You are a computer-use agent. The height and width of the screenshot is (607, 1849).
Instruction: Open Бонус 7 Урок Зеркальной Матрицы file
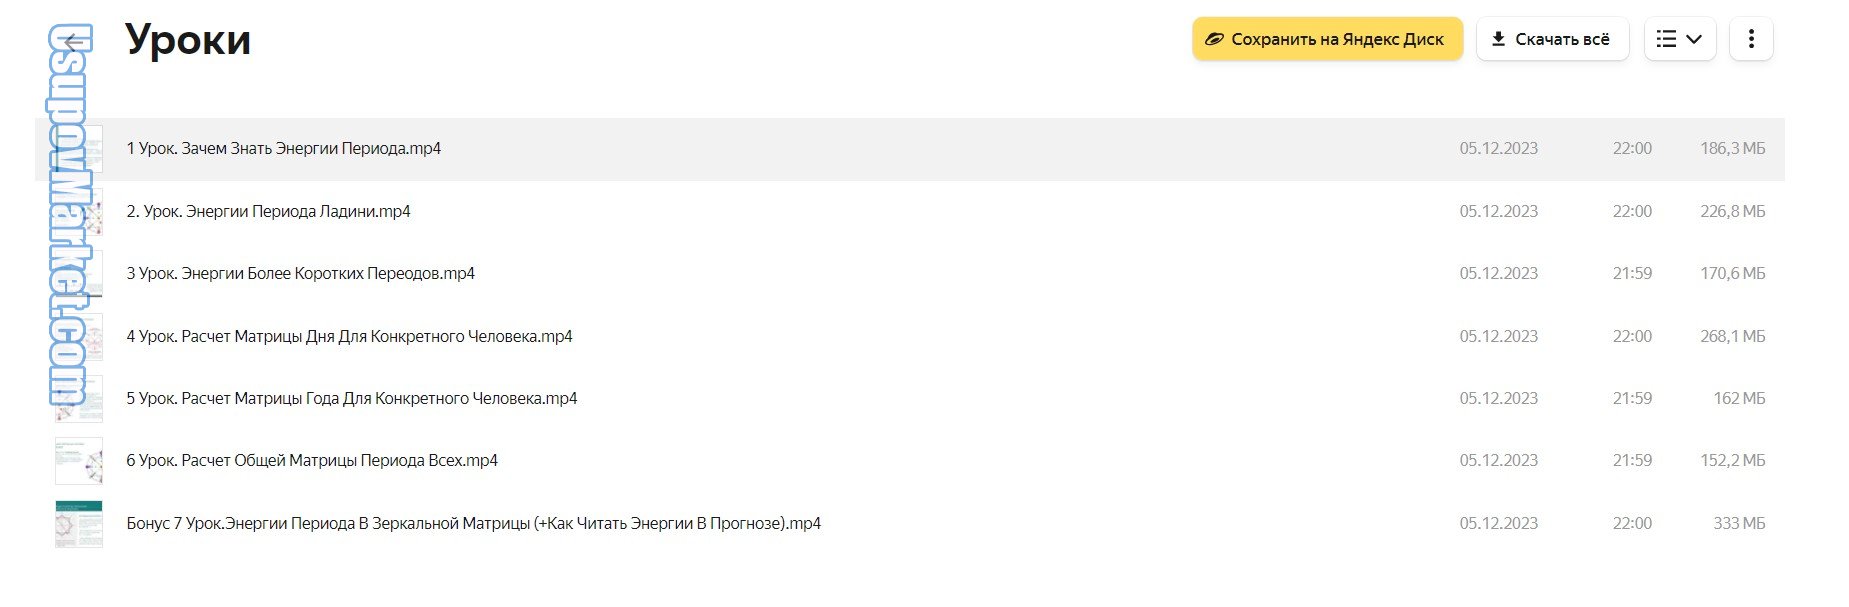click(473, 523)
